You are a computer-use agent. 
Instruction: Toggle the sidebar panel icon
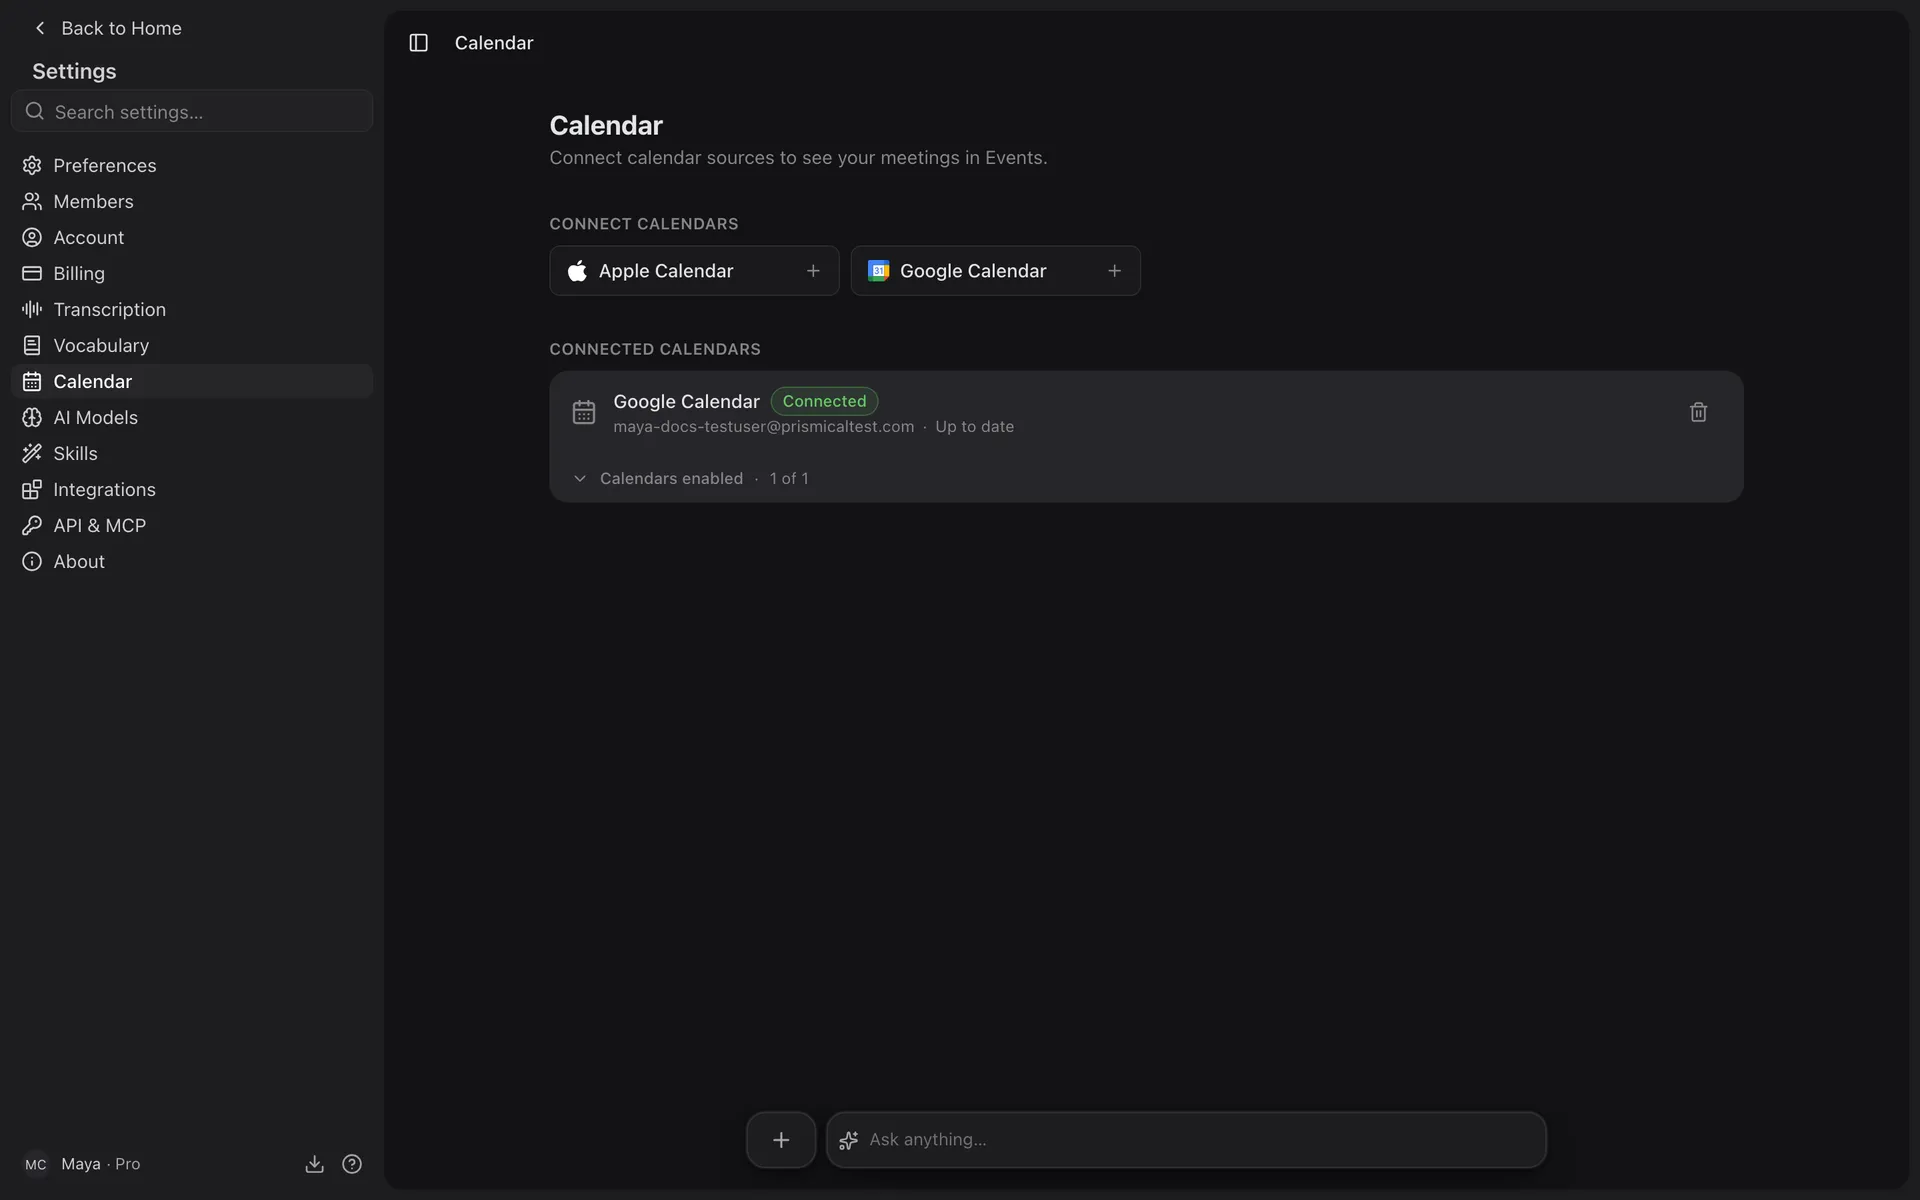(418, 43)
